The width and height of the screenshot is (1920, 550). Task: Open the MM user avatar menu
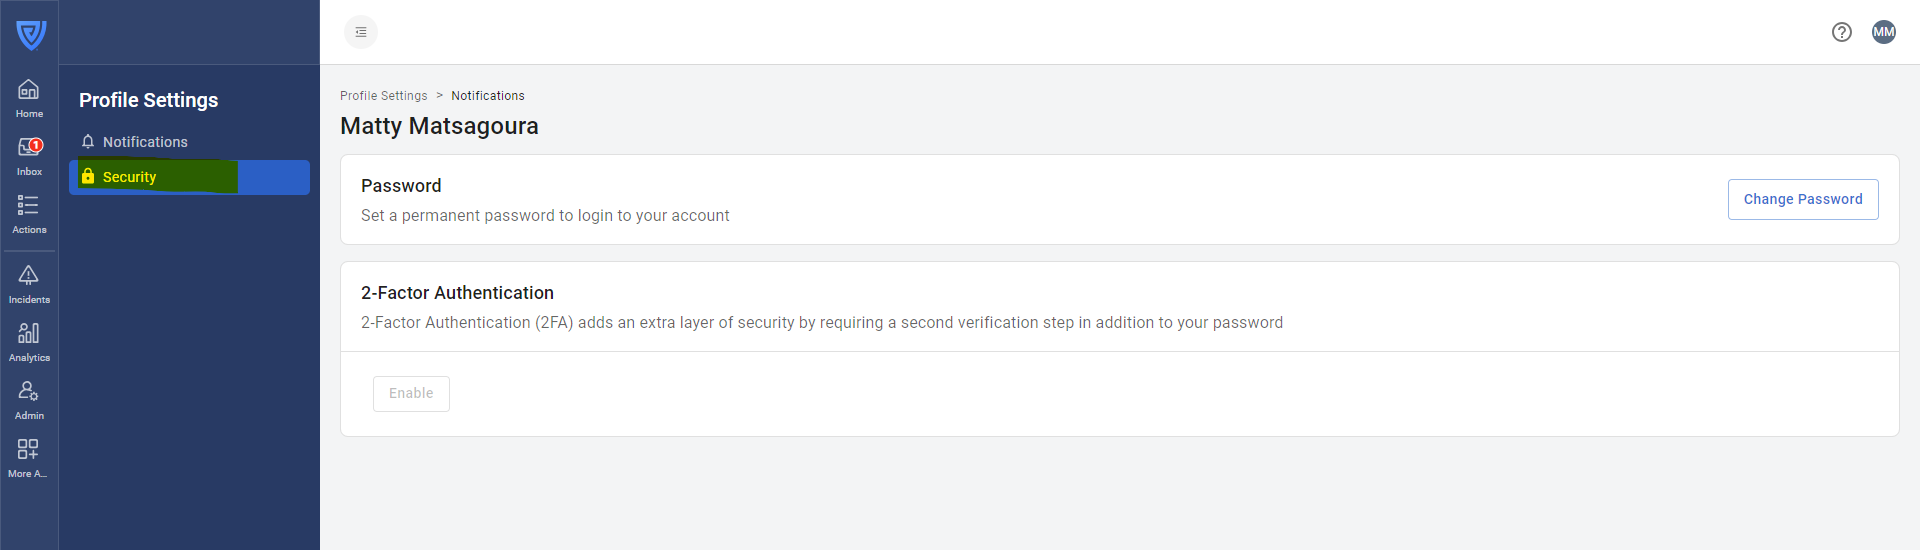pos(1883,32)
